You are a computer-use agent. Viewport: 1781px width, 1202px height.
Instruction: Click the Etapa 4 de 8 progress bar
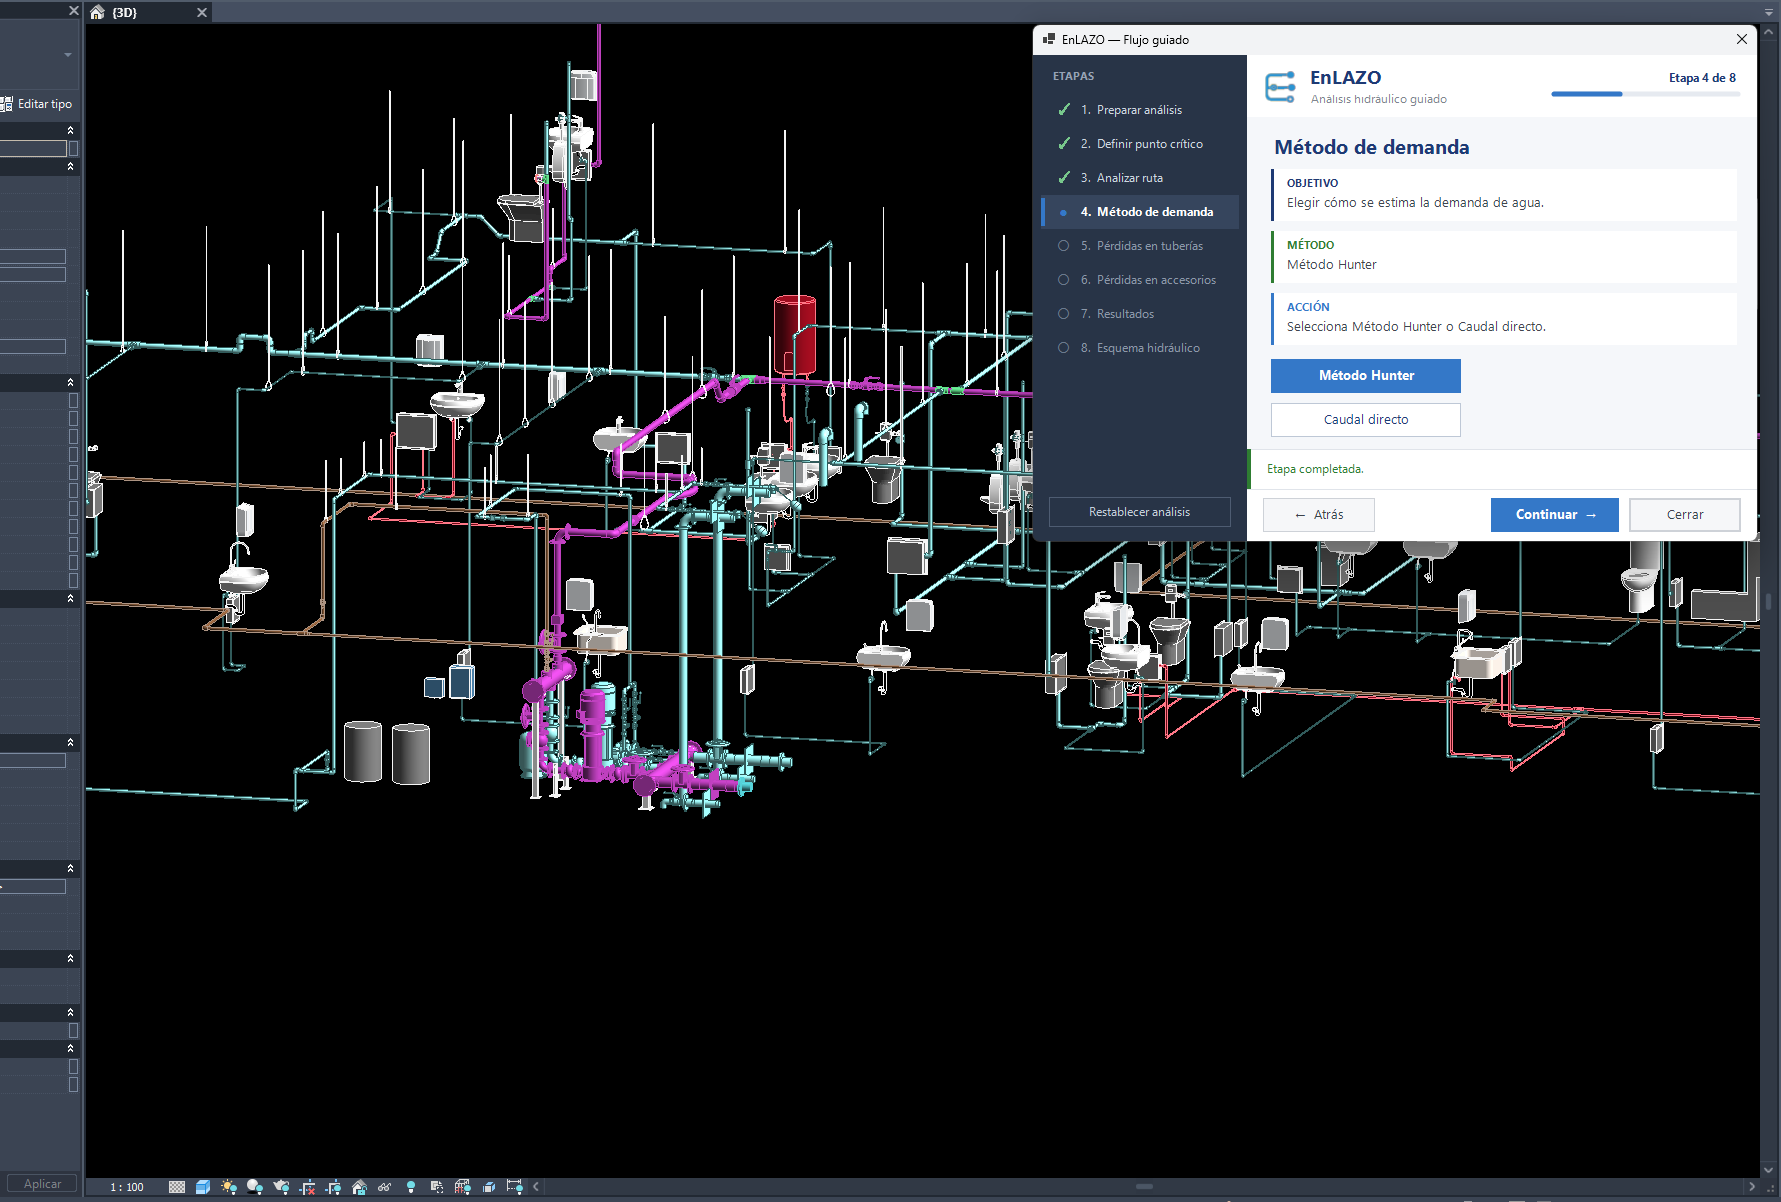tap(1645, 94)
